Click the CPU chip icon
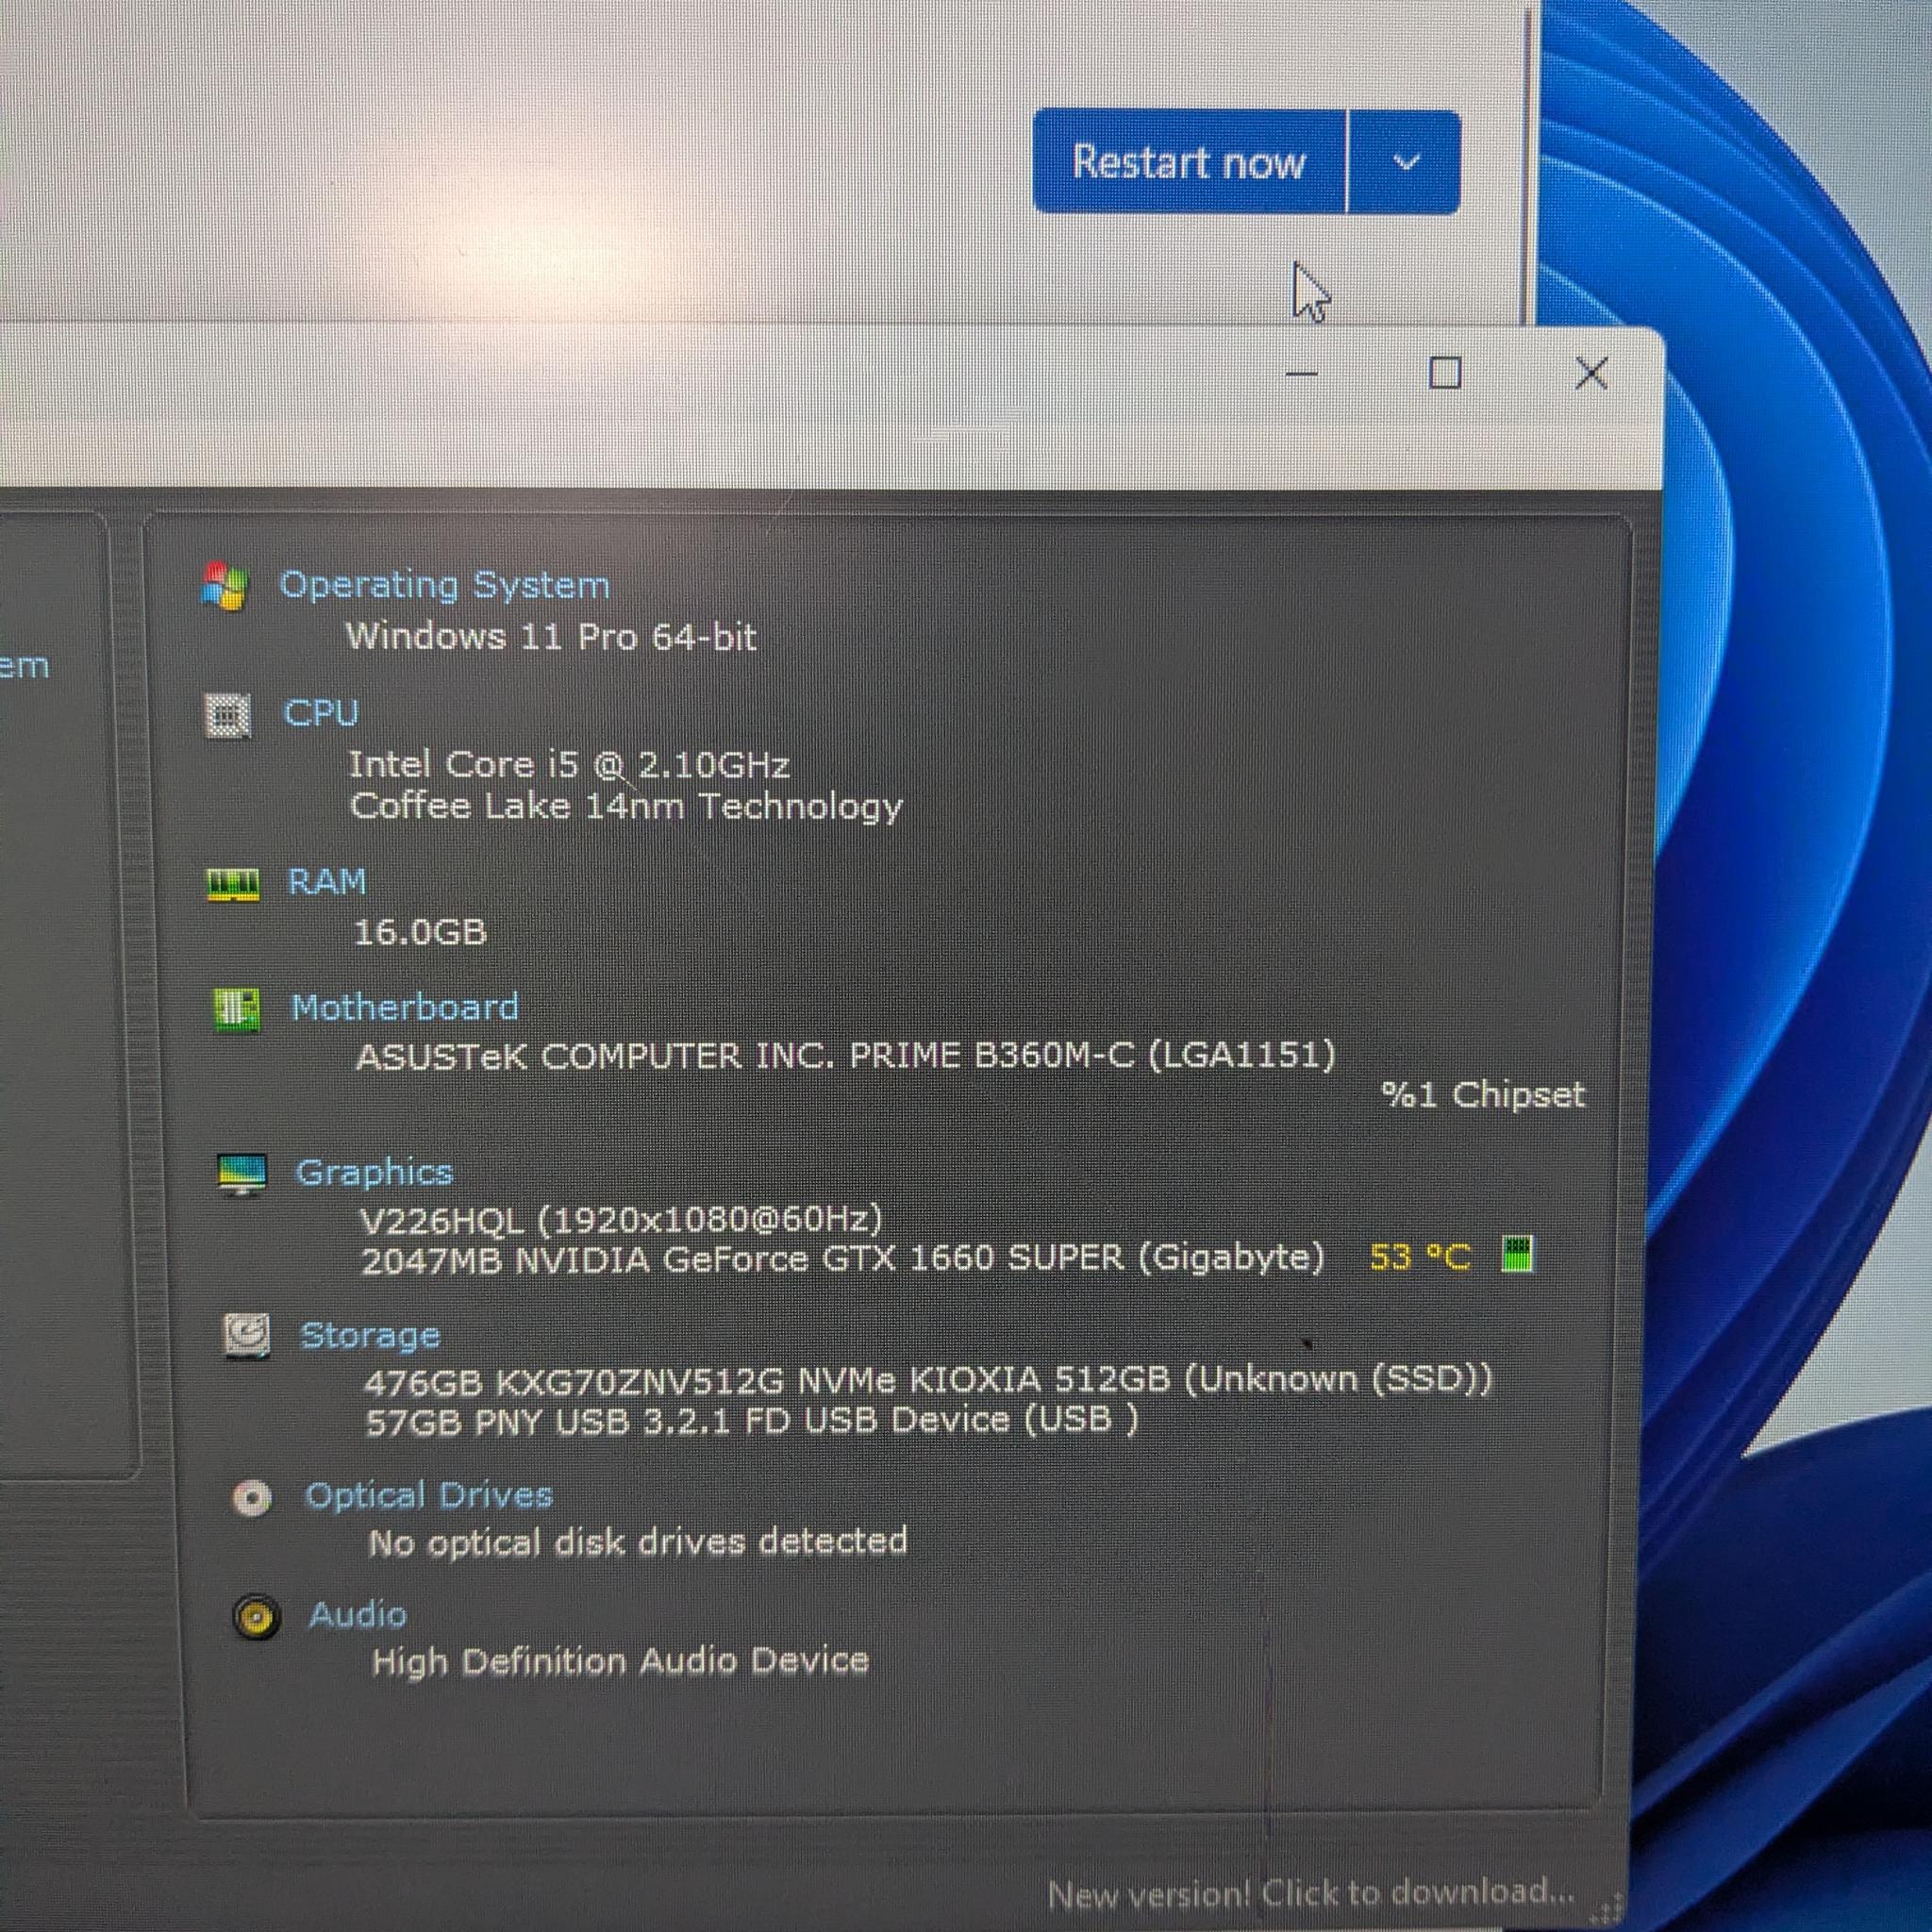This screenshot has height=1932, width=1932. (x=229, y=716)
